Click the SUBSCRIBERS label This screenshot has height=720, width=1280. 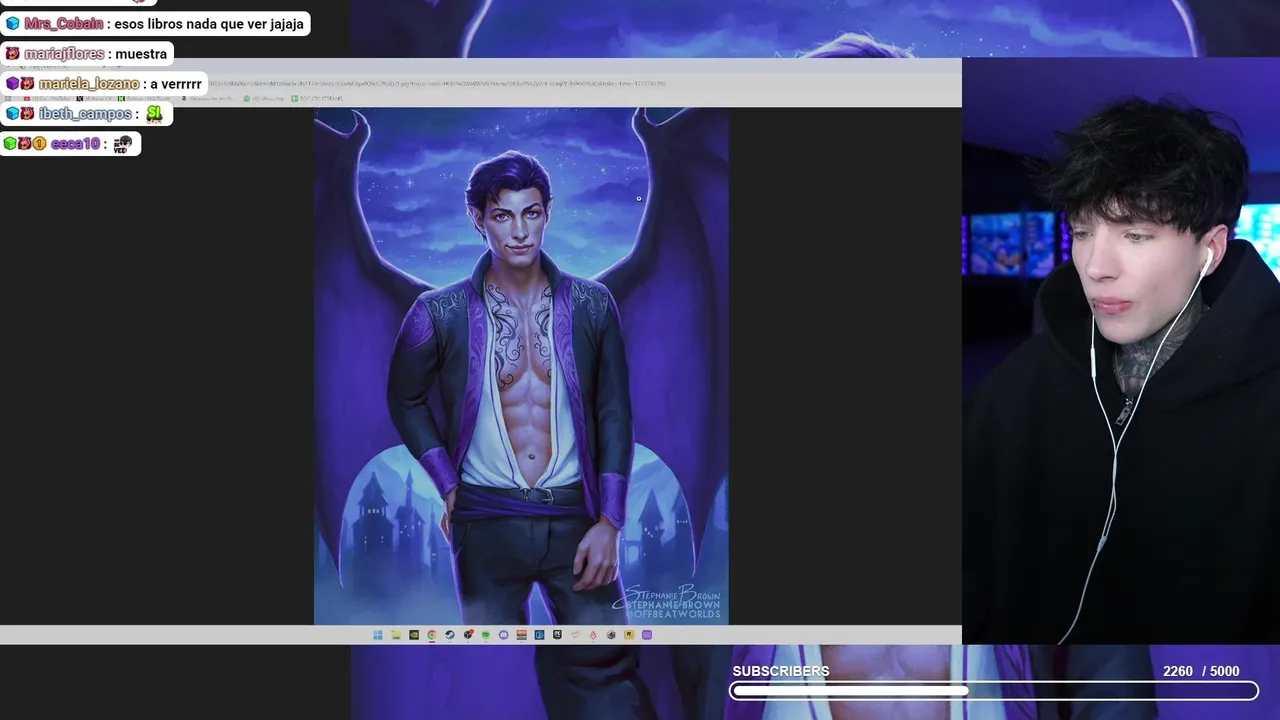781,671
